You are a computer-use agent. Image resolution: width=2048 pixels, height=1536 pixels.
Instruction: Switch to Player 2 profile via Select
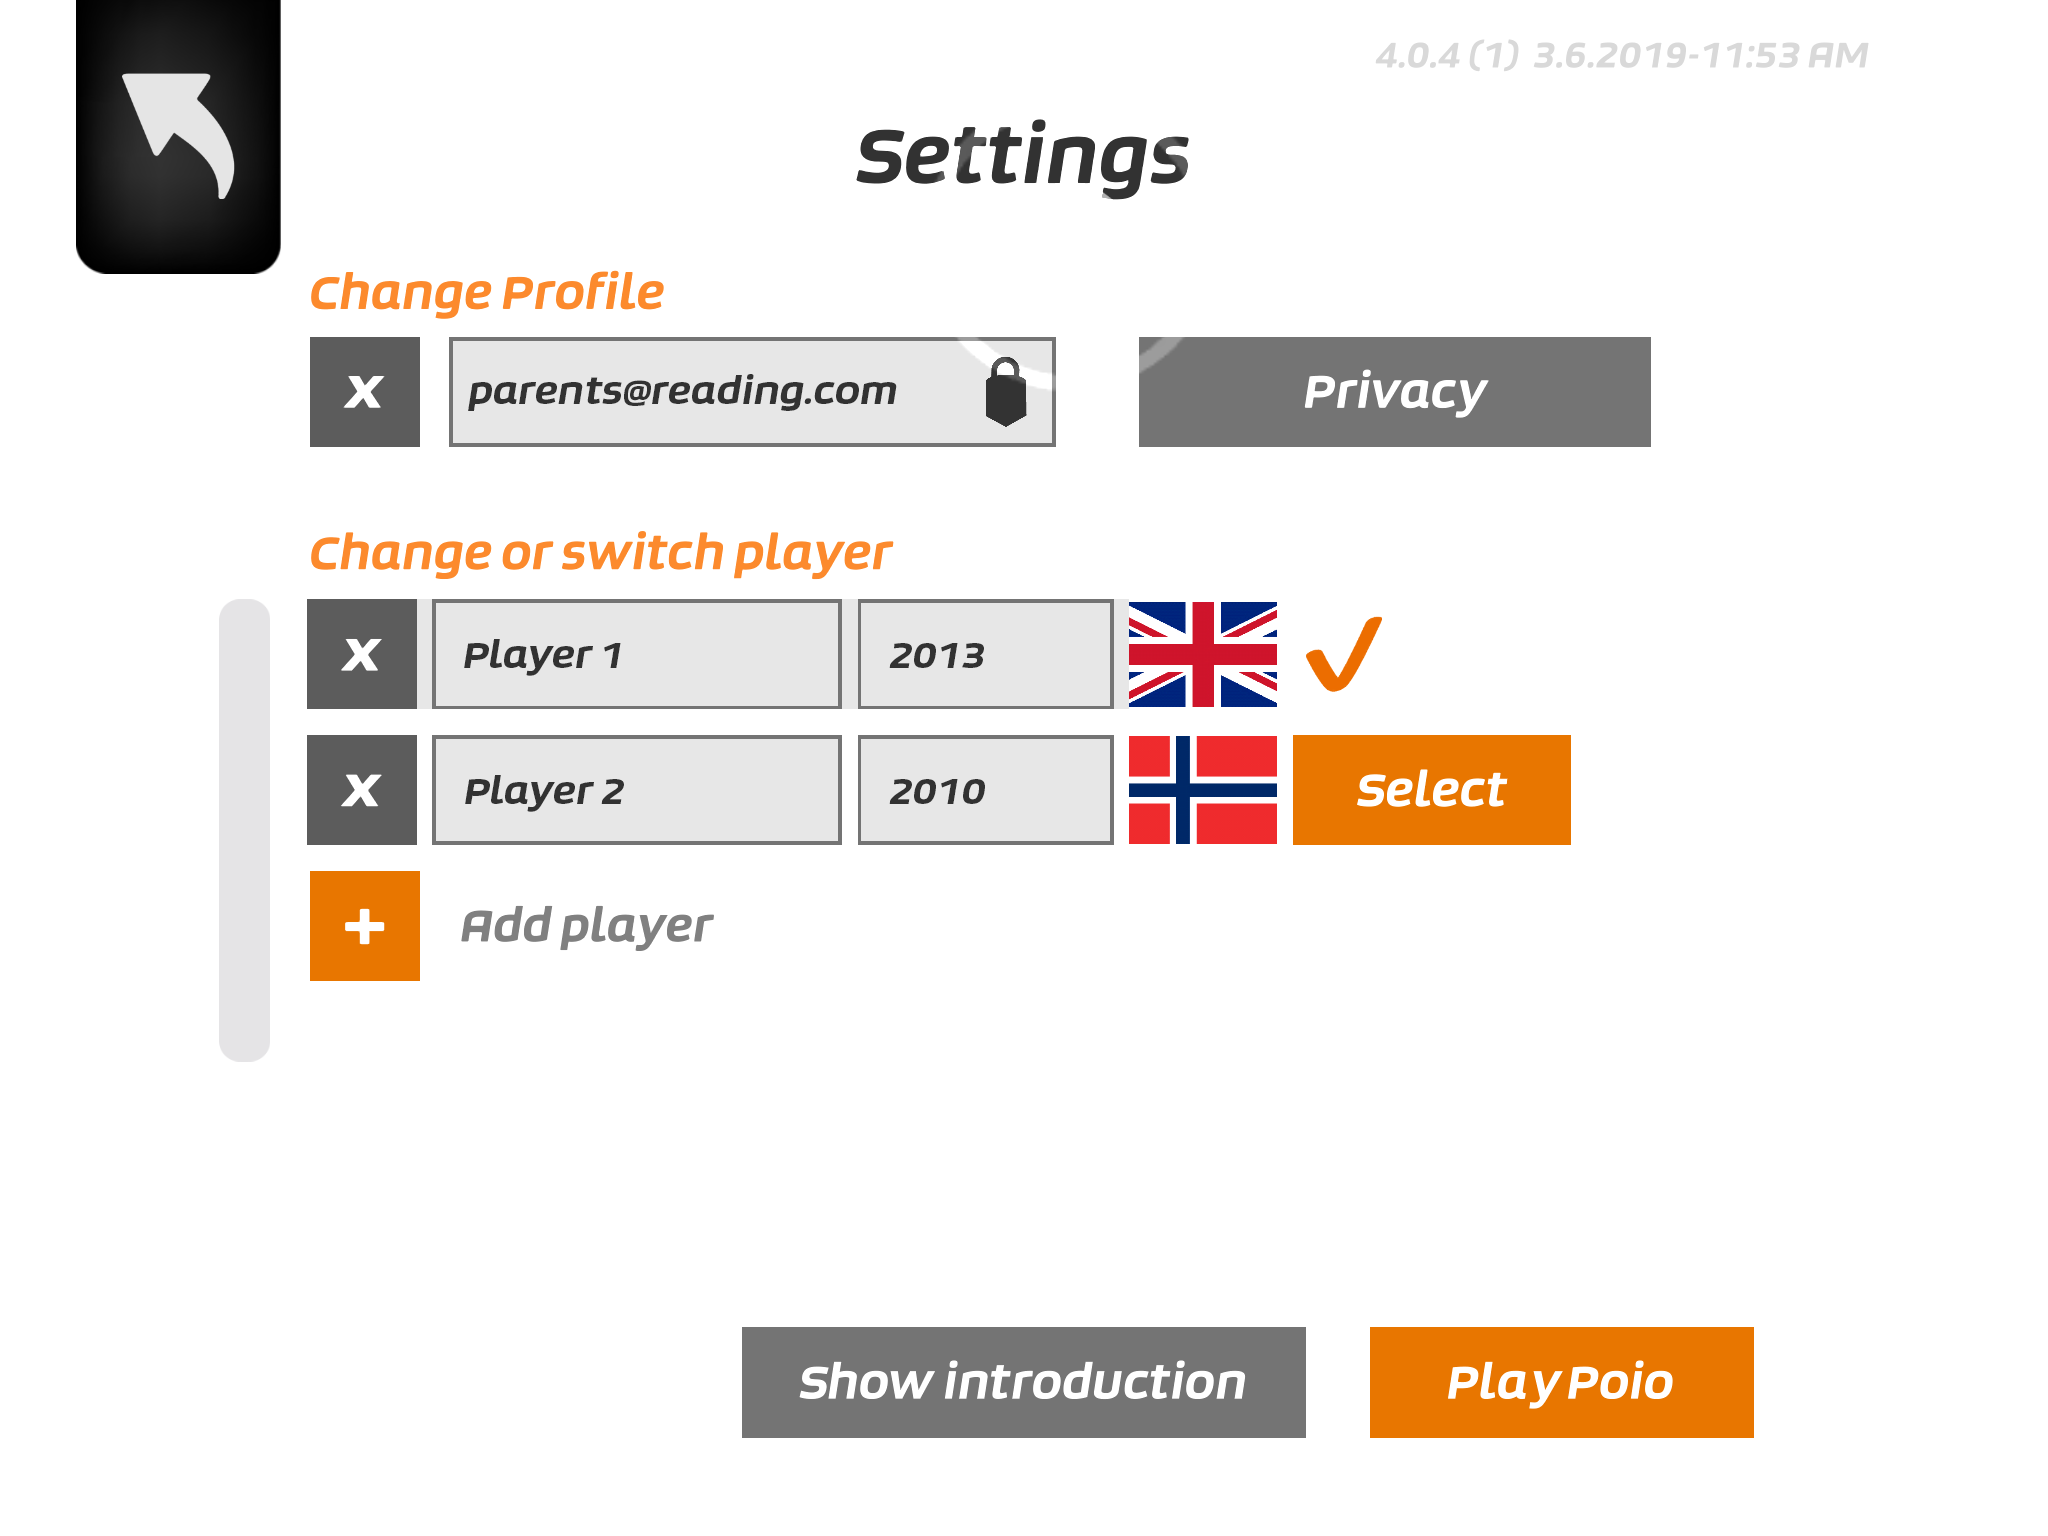1430,789
